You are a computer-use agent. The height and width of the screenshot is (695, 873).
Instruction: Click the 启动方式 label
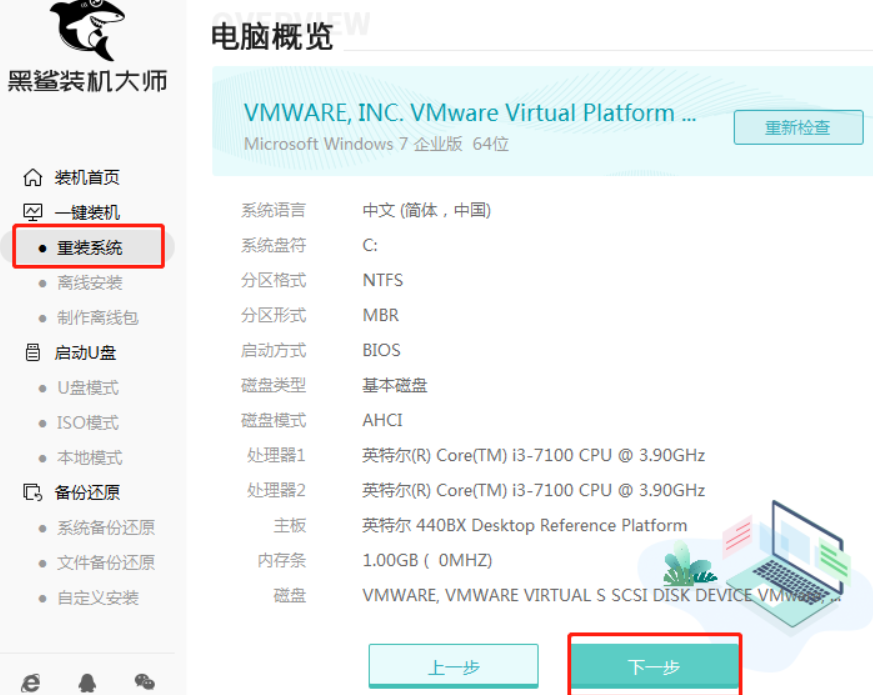point(273,350)
